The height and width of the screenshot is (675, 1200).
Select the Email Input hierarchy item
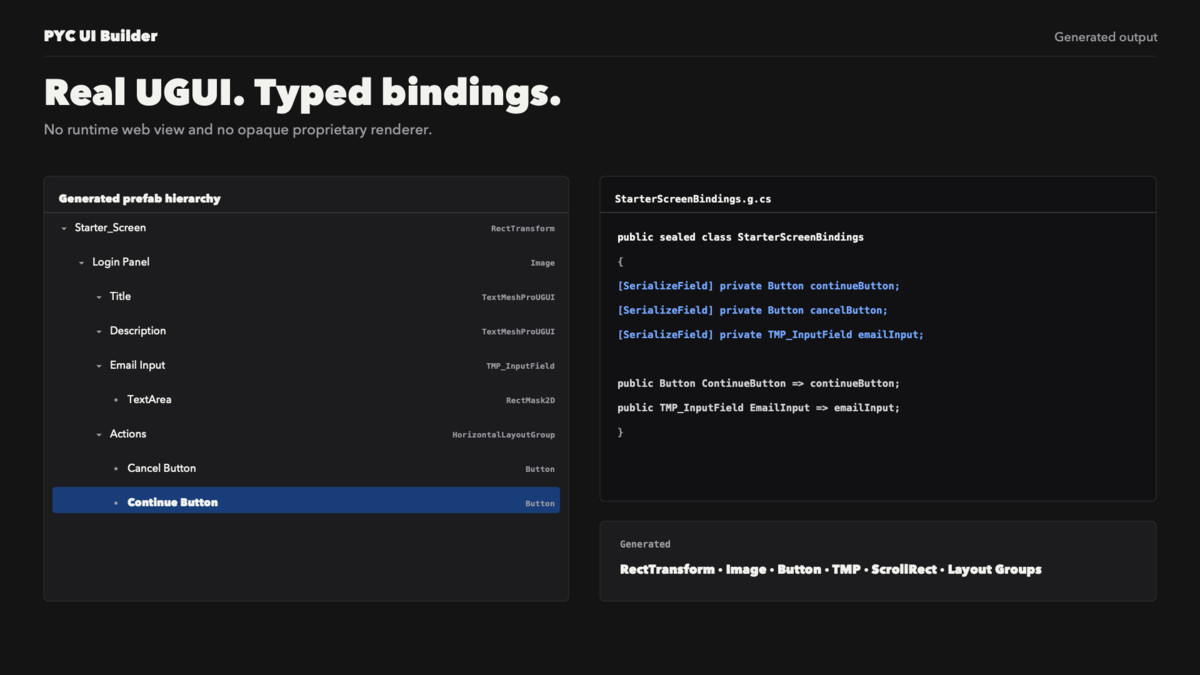point(306,365)
